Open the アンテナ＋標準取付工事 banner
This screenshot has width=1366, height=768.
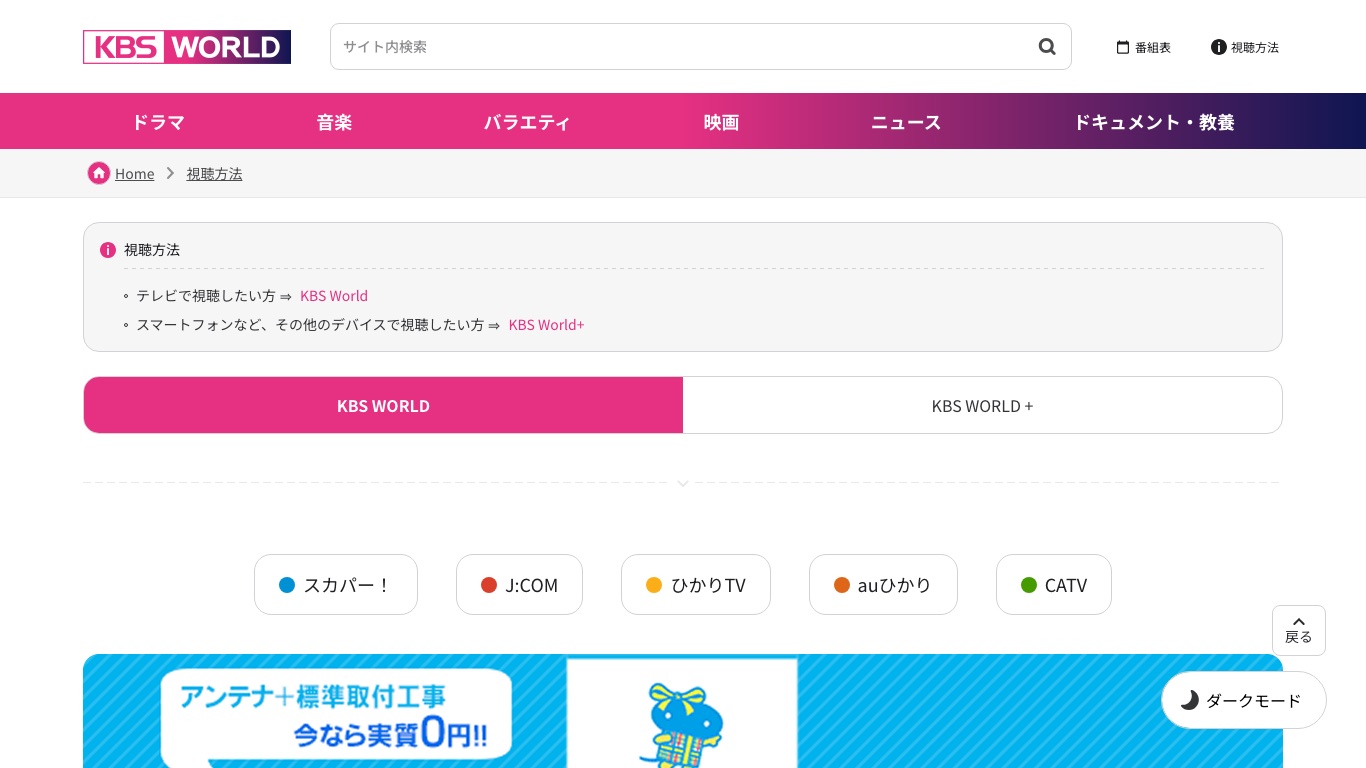click(683, 711)
